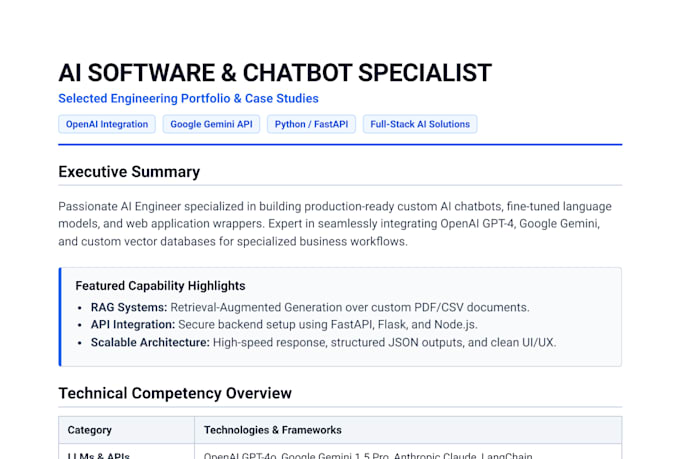Click the Technical Competency Overview heading

click(x=175, y=393)
